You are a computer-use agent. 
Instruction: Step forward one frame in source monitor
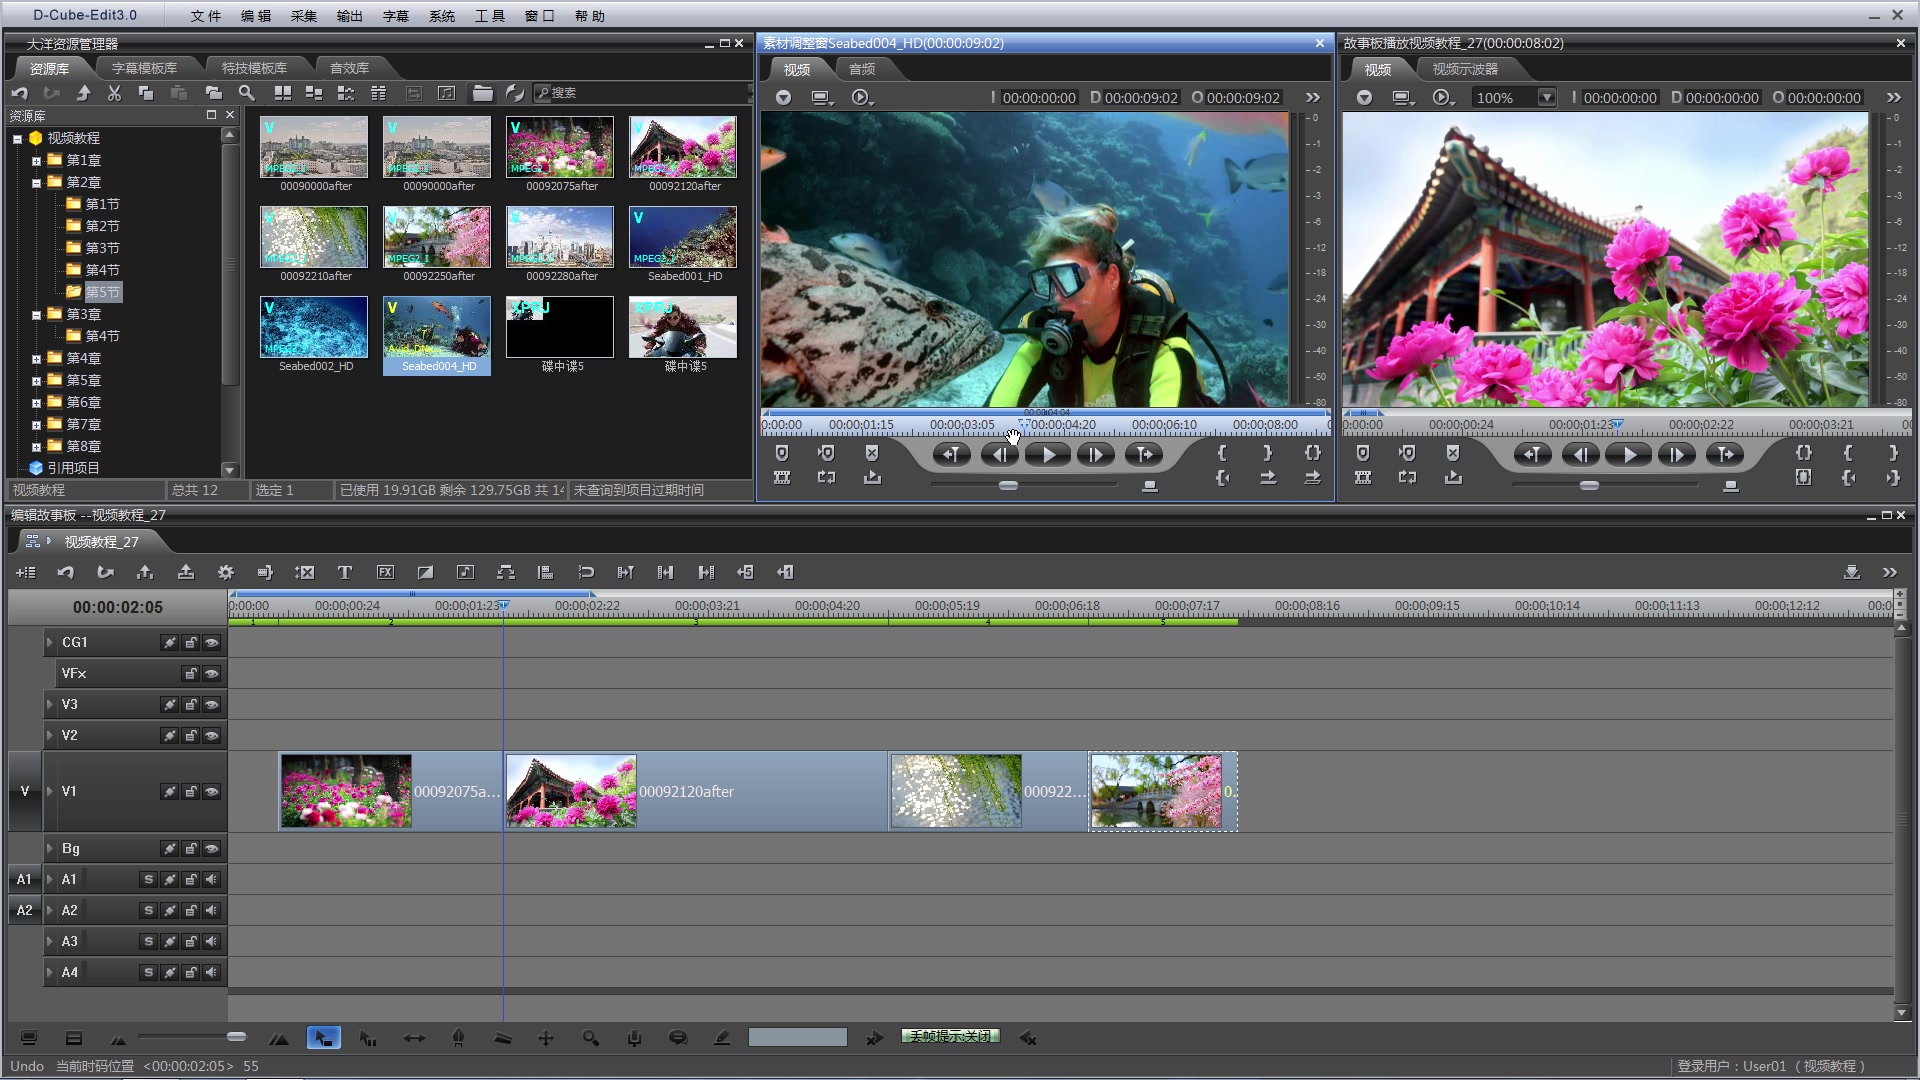1096,454
